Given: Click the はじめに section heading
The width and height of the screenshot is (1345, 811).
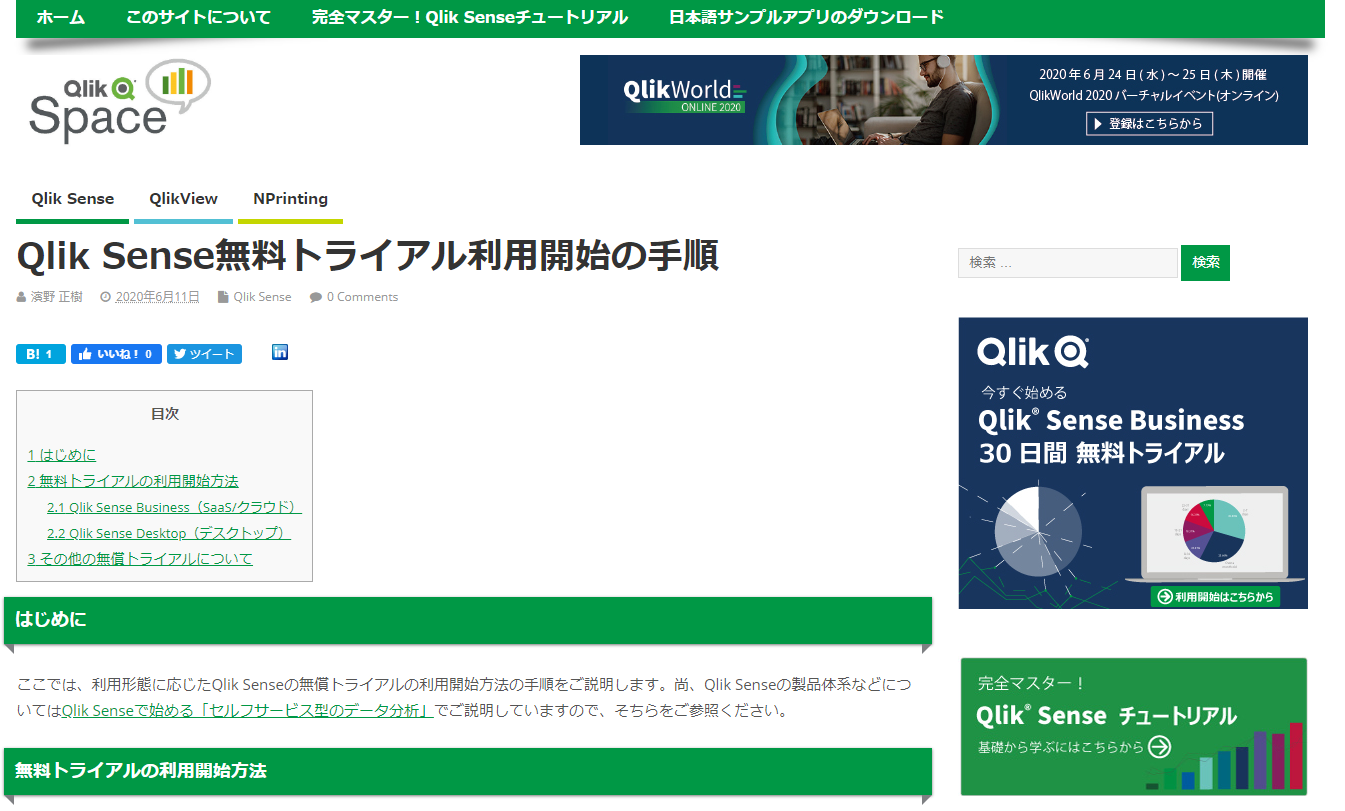Looking at the screenshot, I should 468,620.
